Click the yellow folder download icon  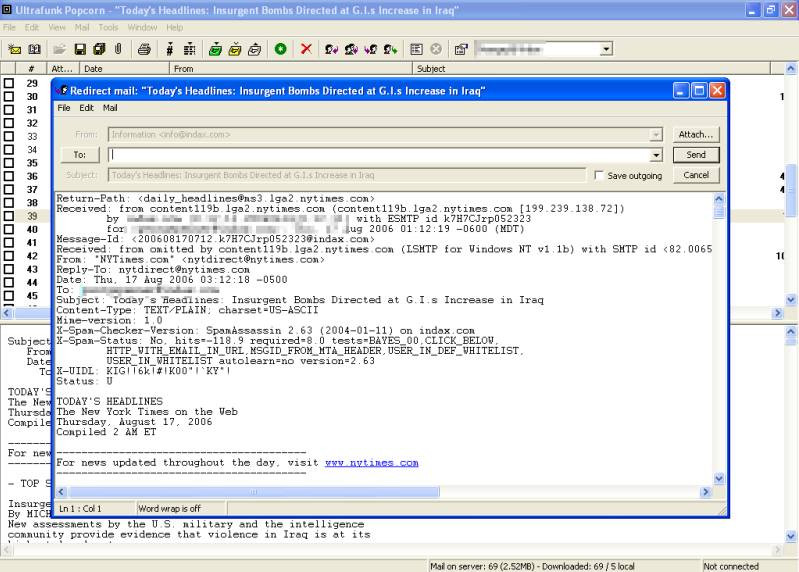coord(235,49)
